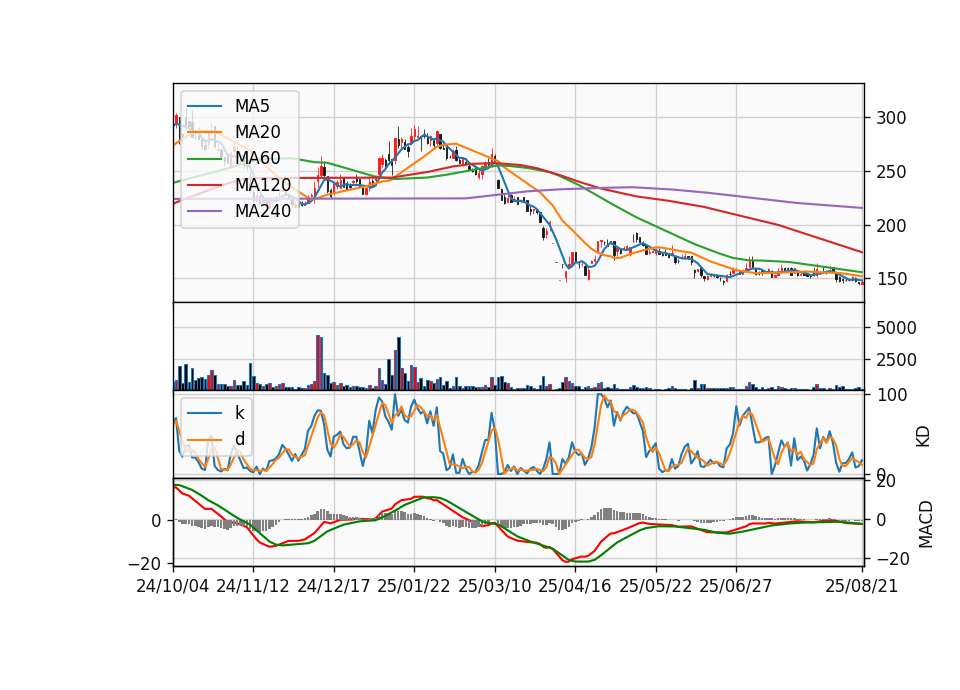This screenshot has height=690, width=960.
Task: Click the k legend entry in KD panel
Action: [x=239, y=413]
